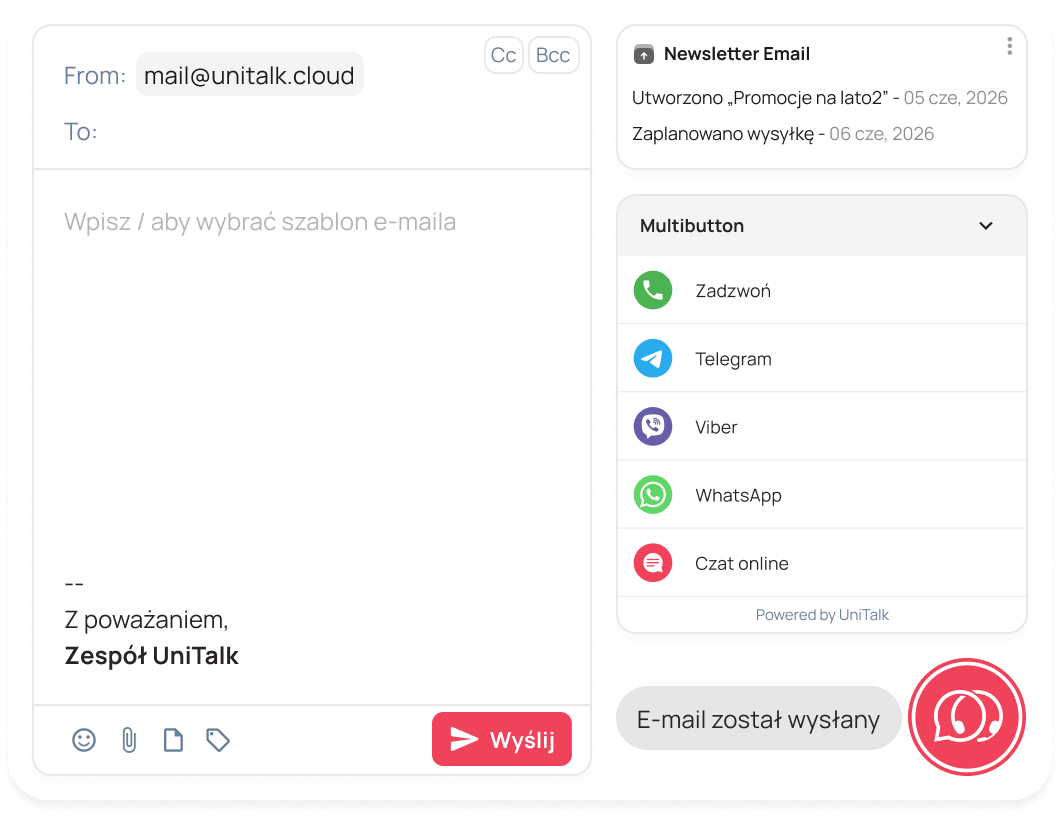The image size is (1060, 816).
Task: Choose the WhatsApp option
Action: (x=822, y=495)
